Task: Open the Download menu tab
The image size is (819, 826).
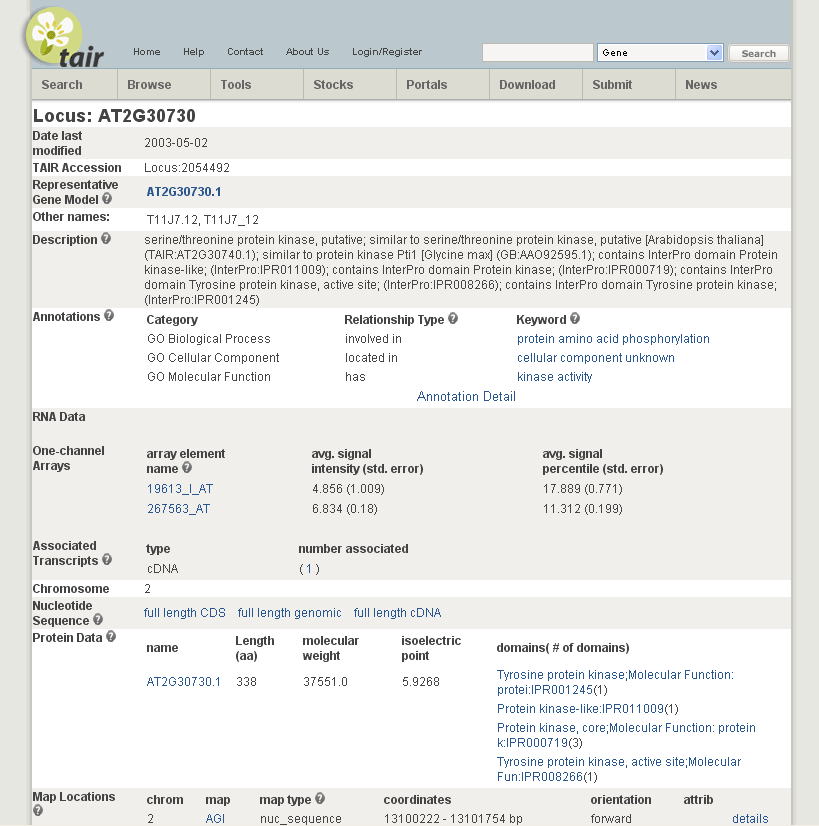Action: [536, 84]
